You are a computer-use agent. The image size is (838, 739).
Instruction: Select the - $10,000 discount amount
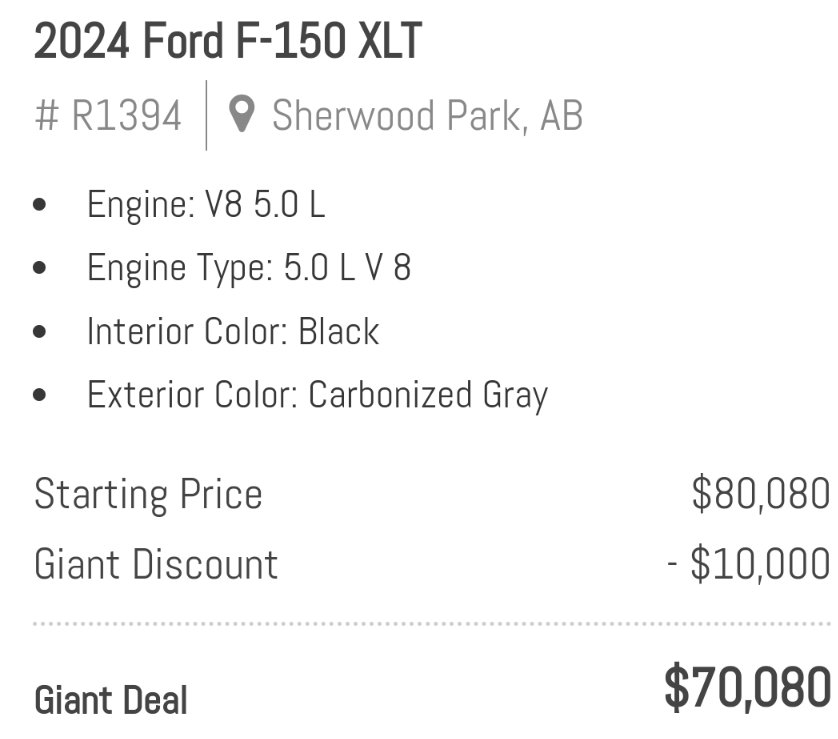[x=748, y=564]
